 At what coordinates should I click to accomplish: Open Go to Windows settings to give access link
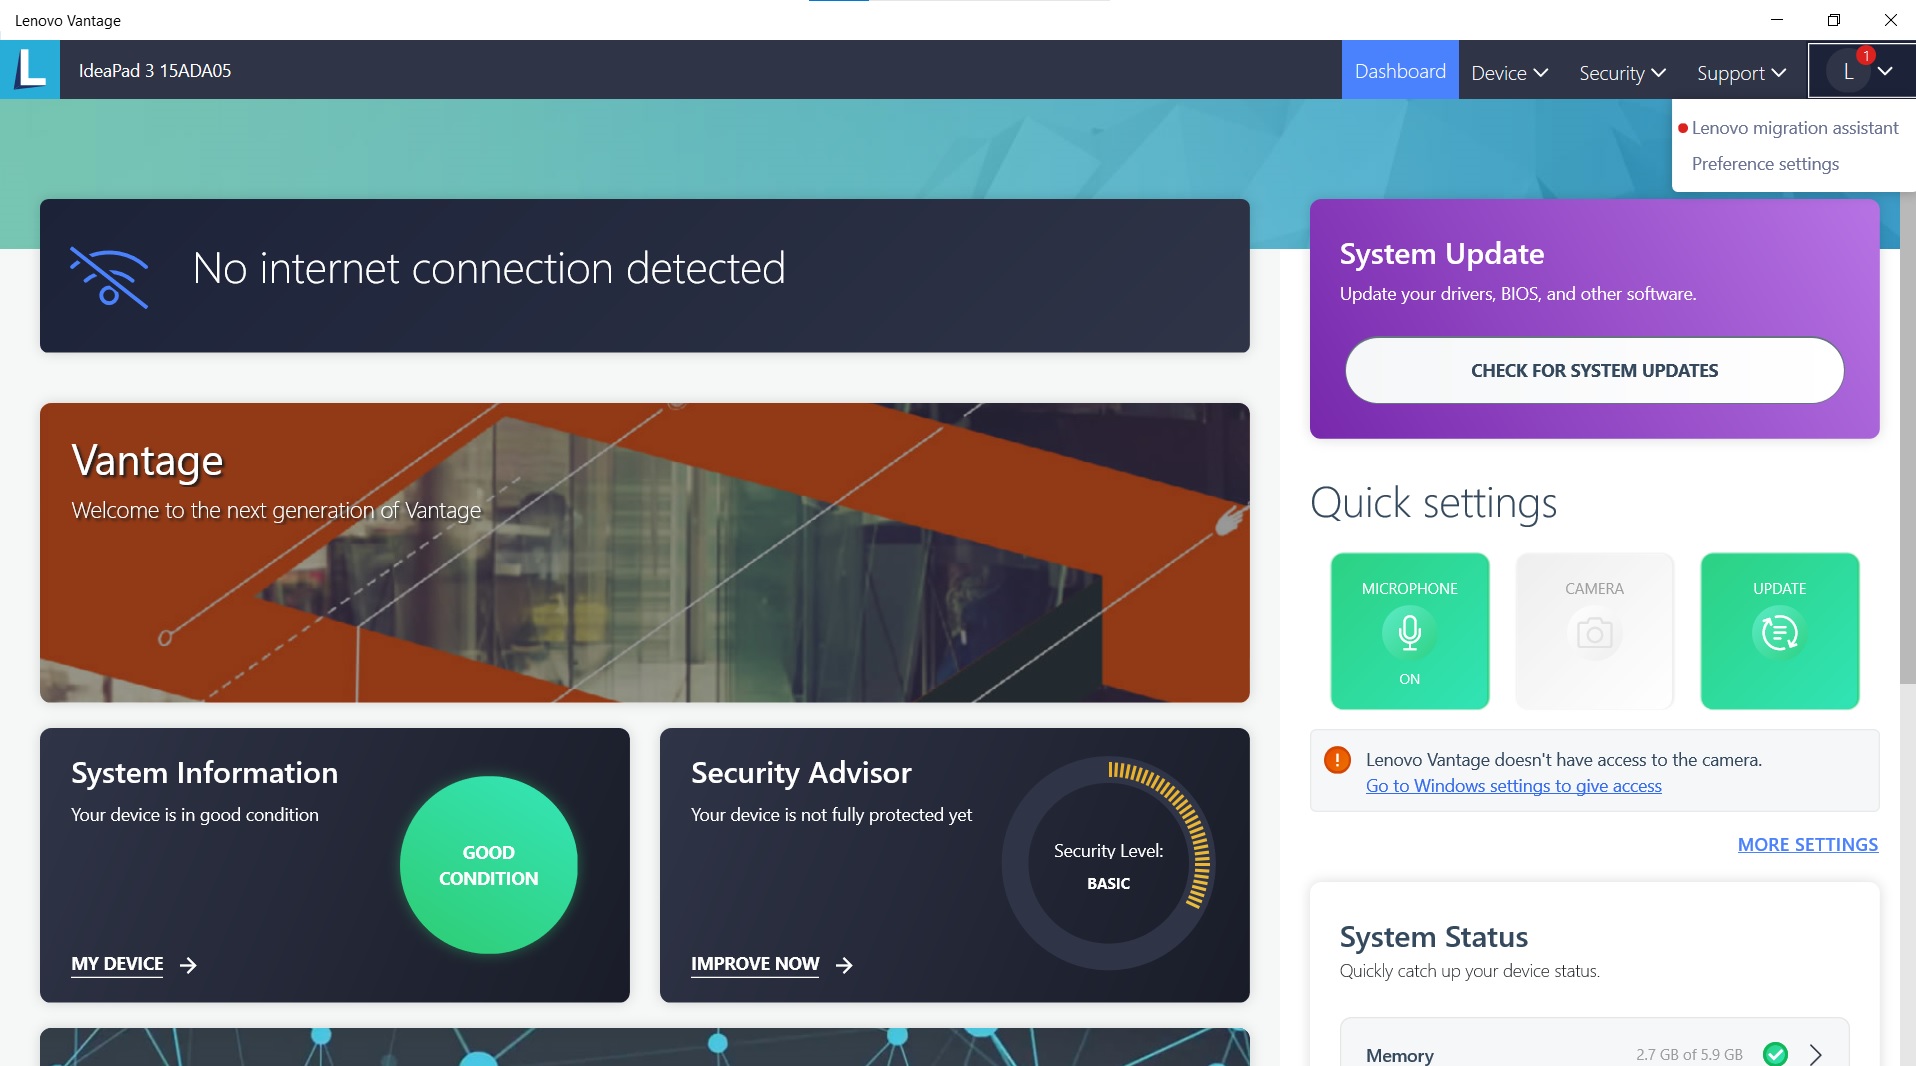(x=1513, y=786)
